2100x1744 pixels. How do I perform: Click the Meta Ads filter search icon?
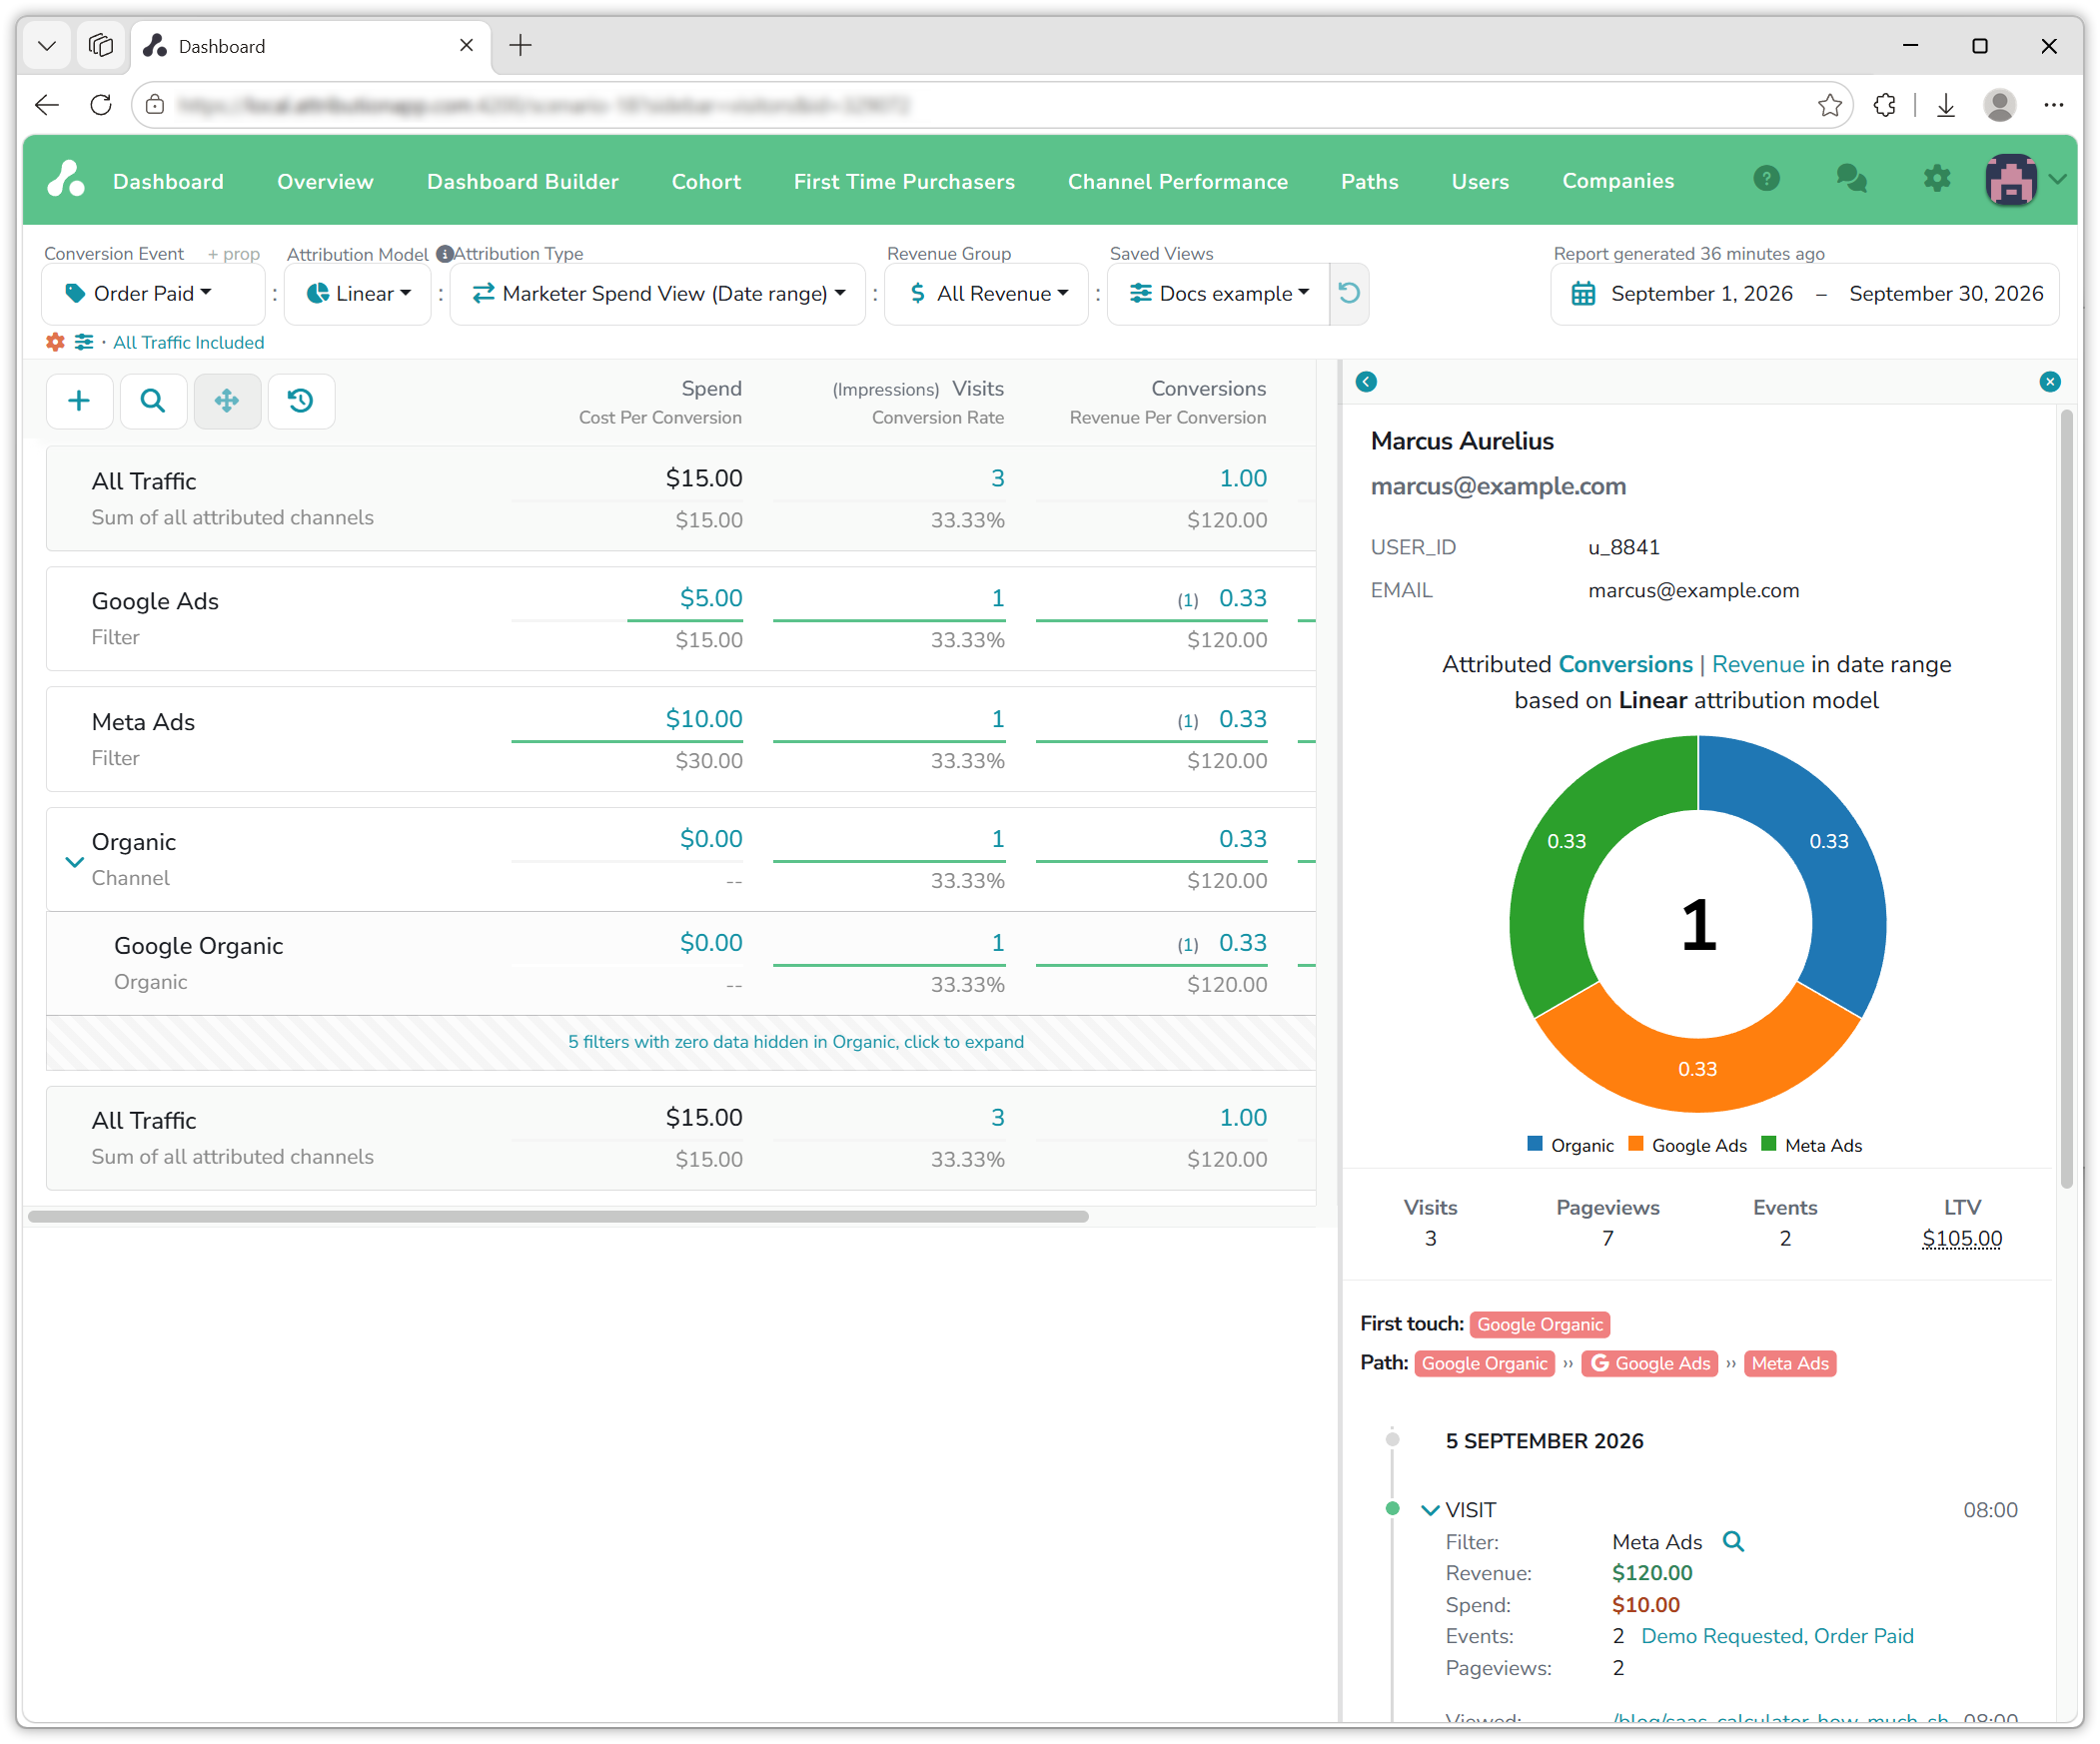click(x=1733, y=1542)
